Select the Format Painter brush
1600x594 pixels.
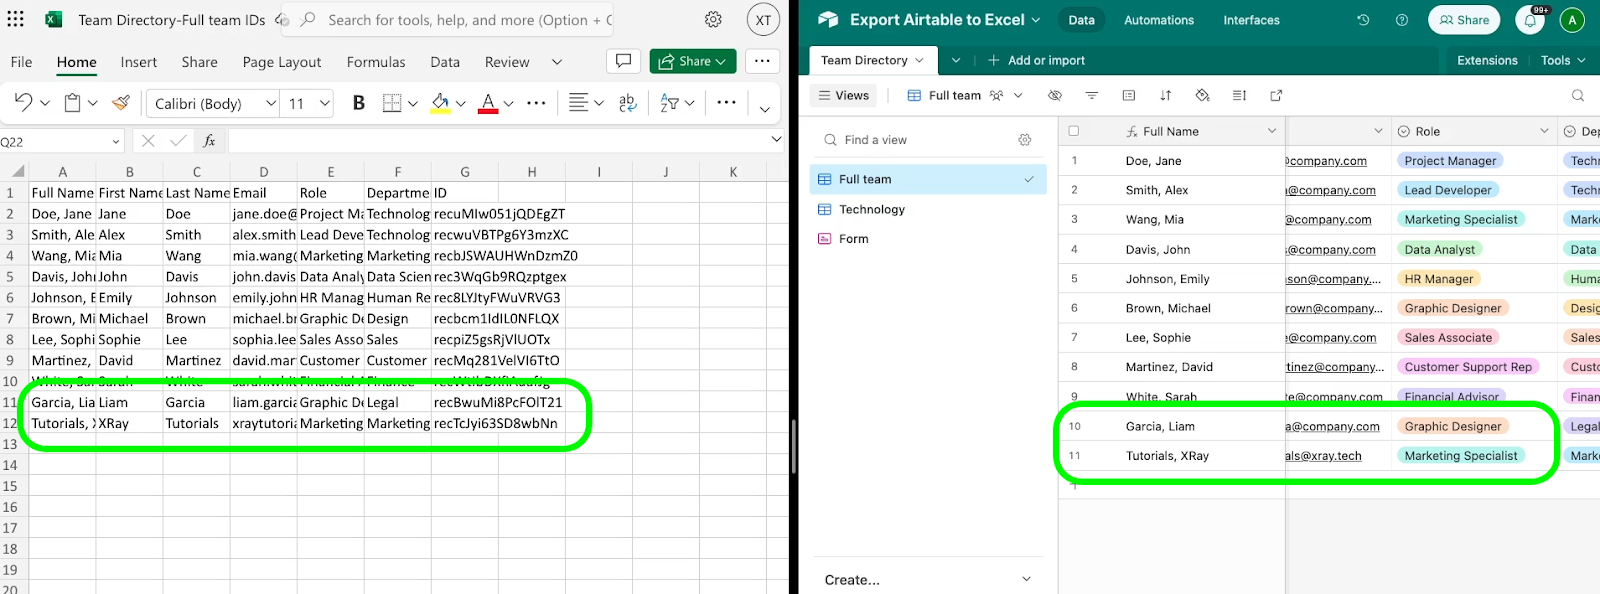click(x=121, y=102)
